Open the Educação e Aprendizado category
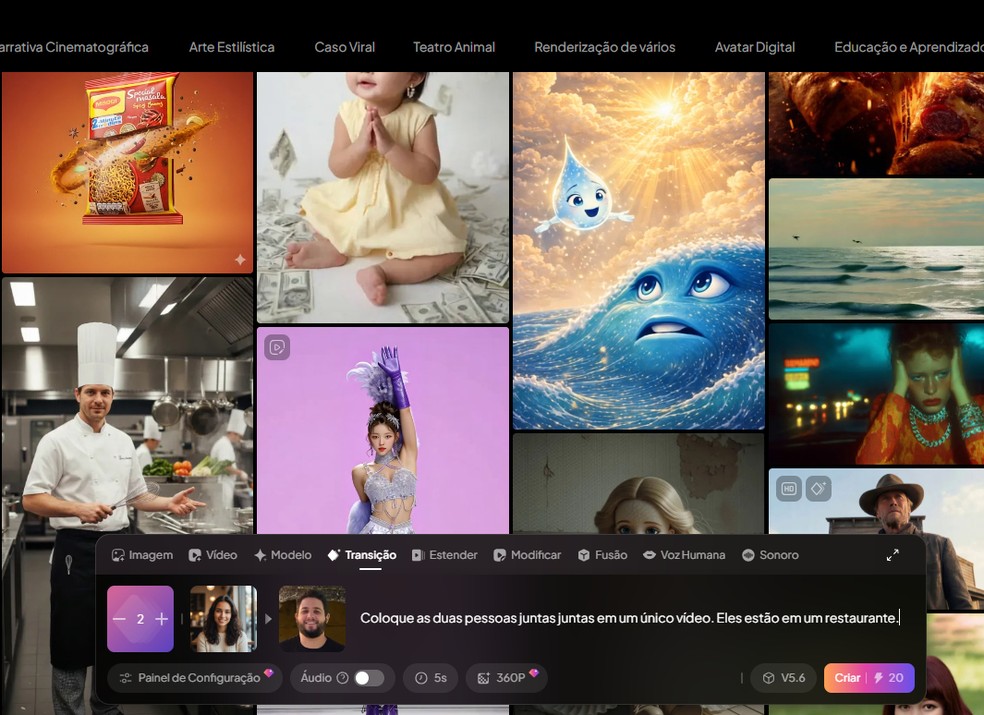Screen dimensions: 984x715 coord(909,47)
